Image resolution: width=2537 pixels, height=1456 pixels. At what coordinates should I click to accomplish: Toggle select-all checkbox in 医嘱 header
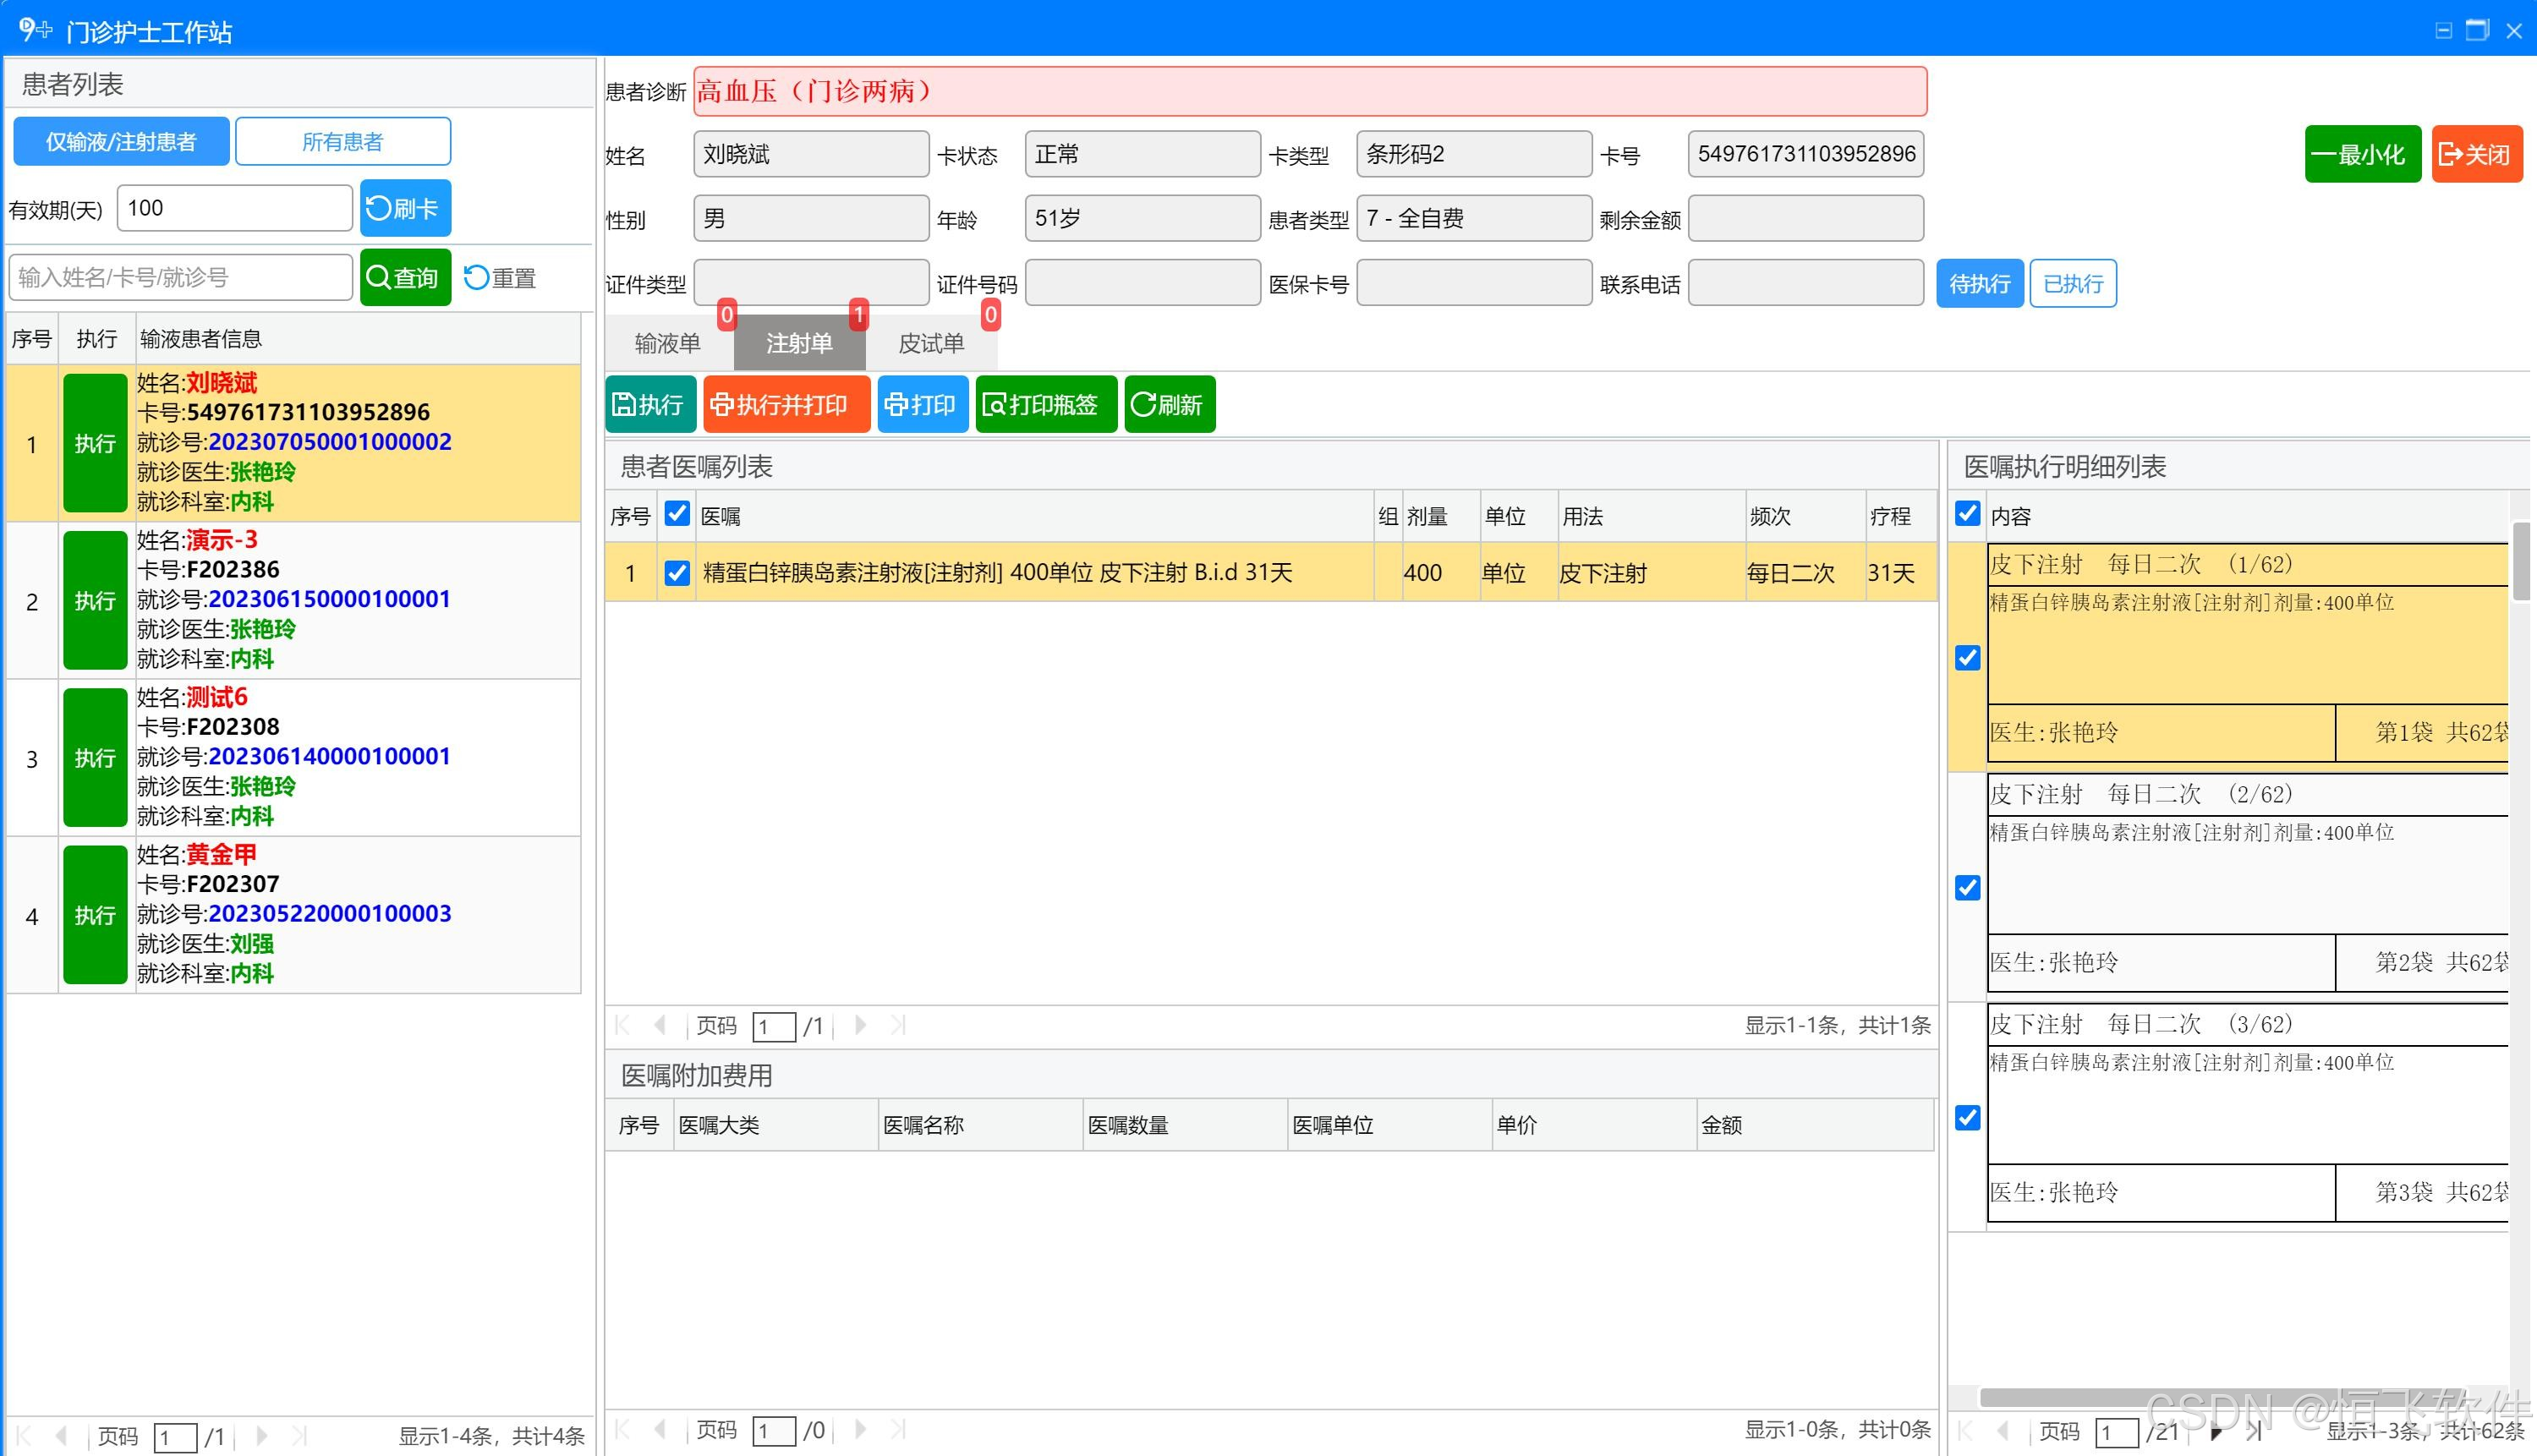[677, 514]
